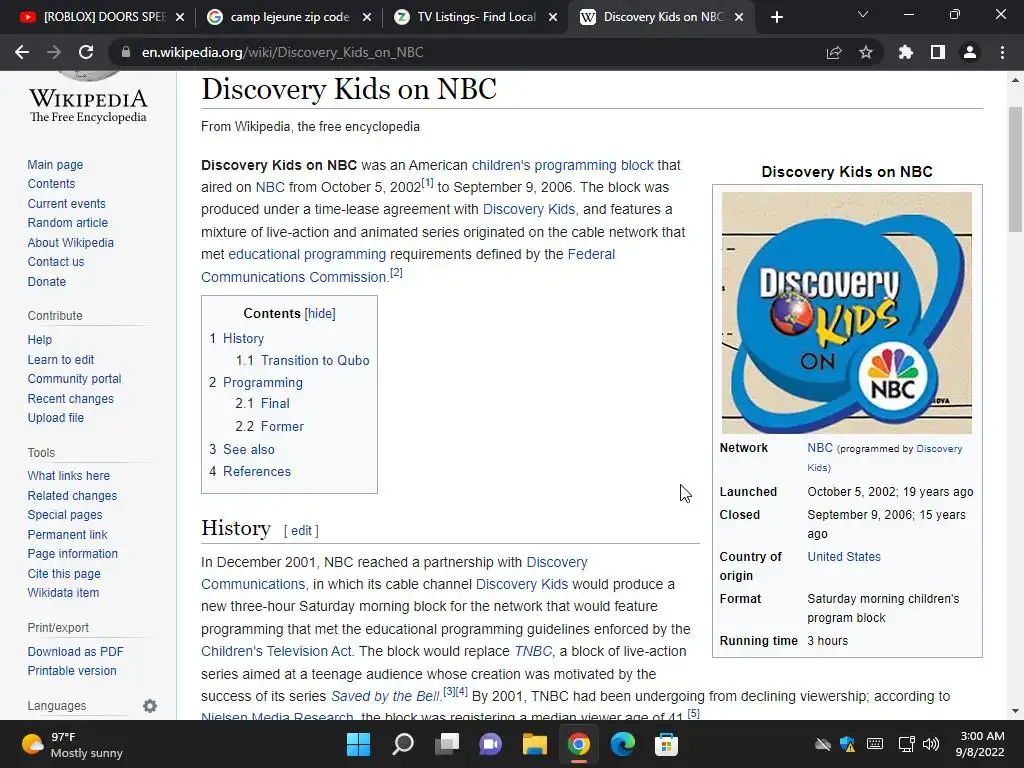
Task: Open Task View on taskbar
Action: pyautogui.click(x=447, y=744)
